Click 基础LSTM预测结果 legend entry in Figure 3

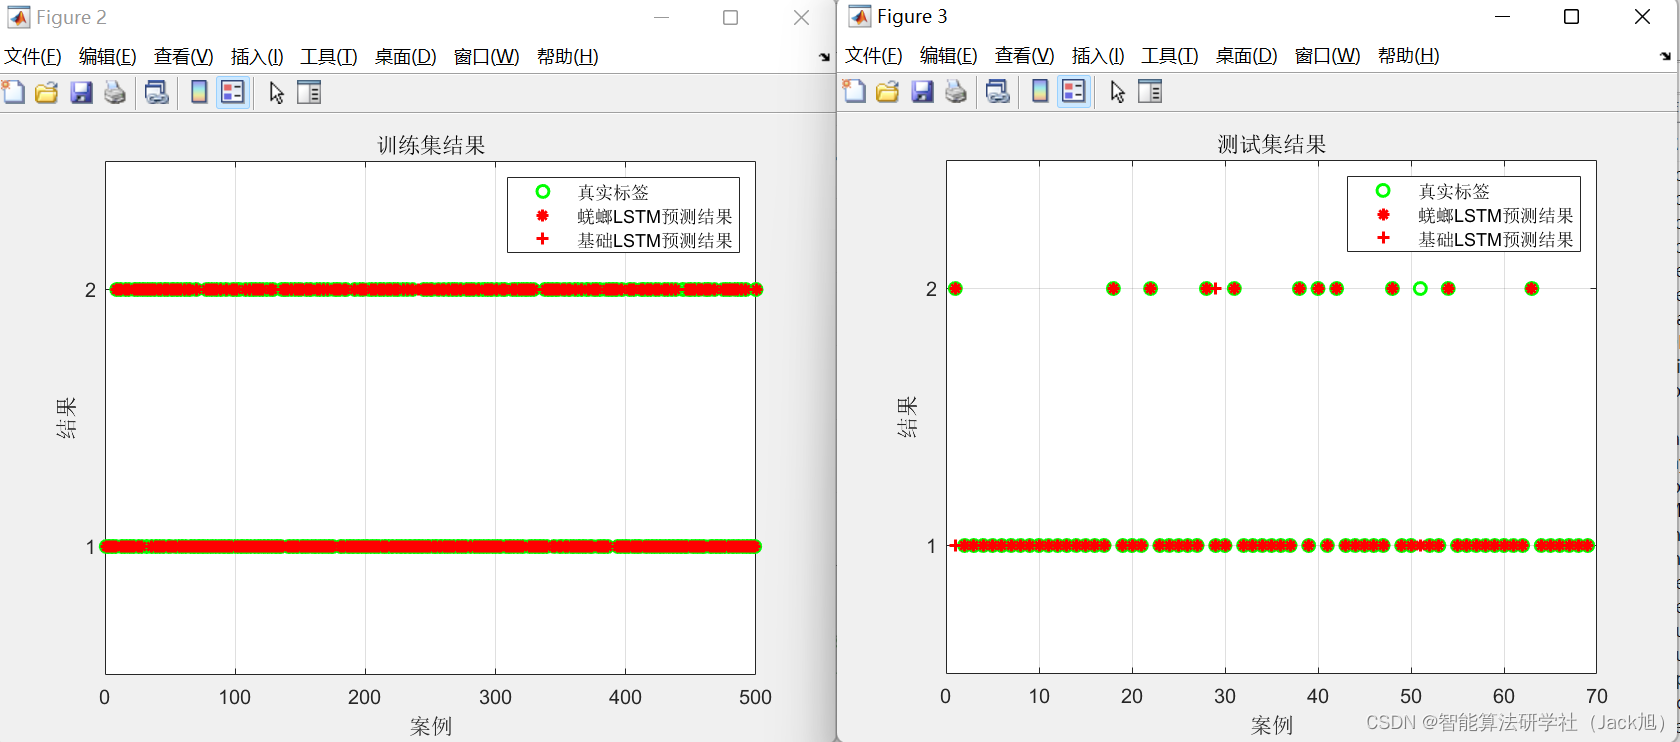pyautogui.click(x=1496, y=239)
